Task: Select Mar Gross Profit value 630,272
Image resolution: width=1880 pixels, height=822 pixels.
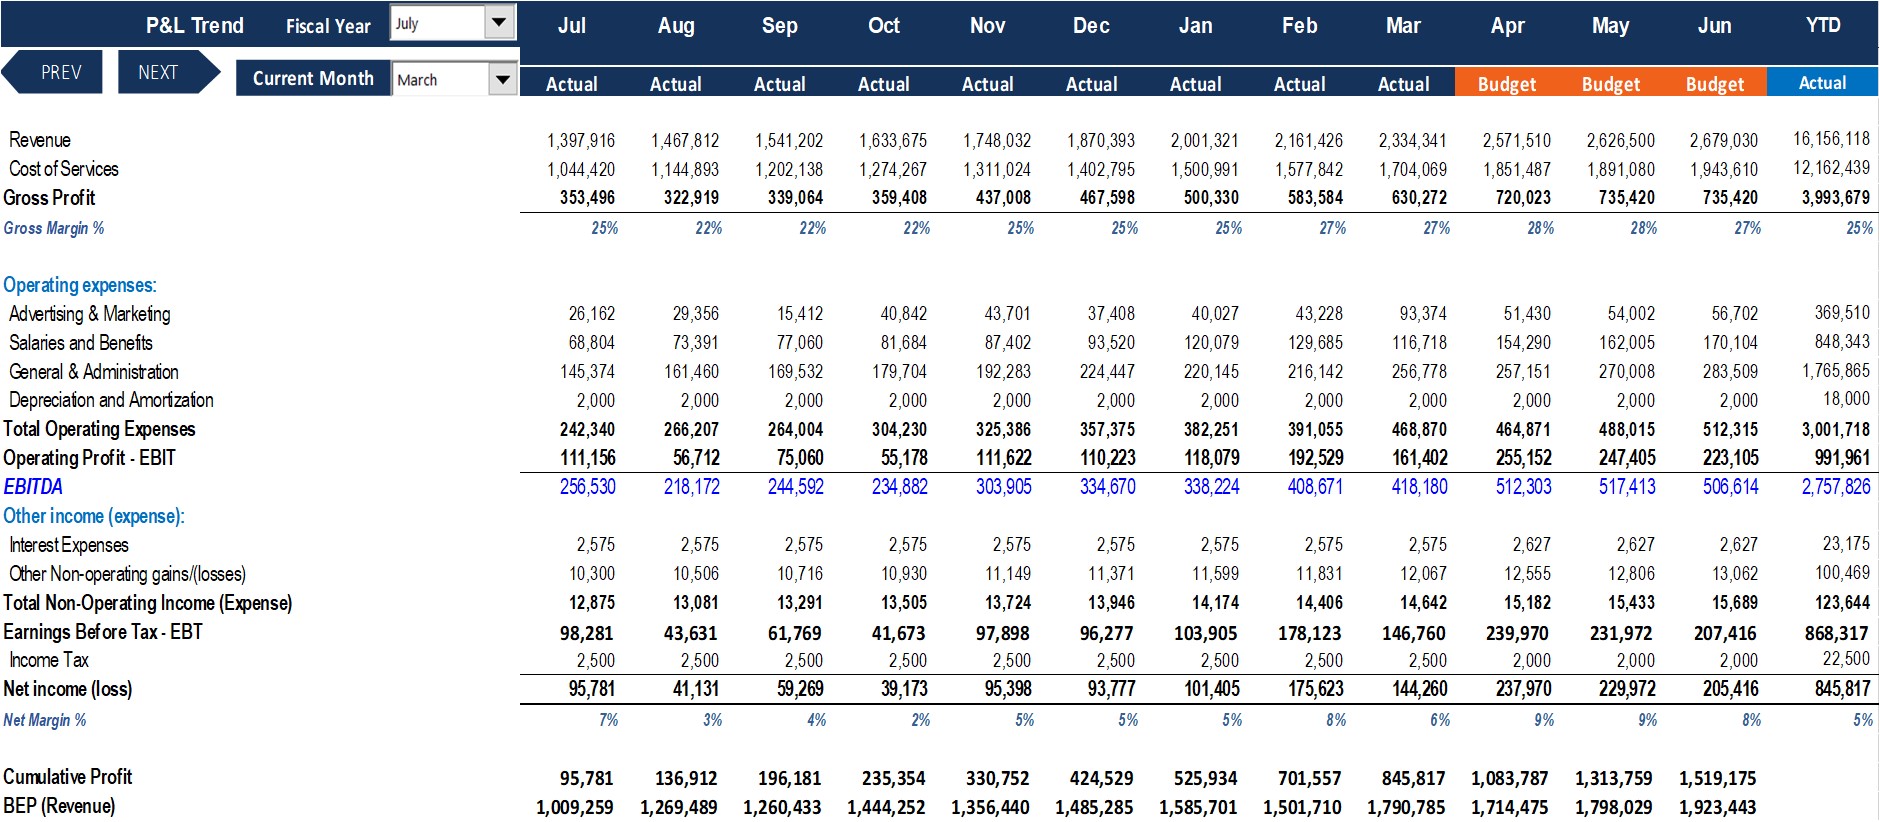Action: click(x=1419, y=198)
